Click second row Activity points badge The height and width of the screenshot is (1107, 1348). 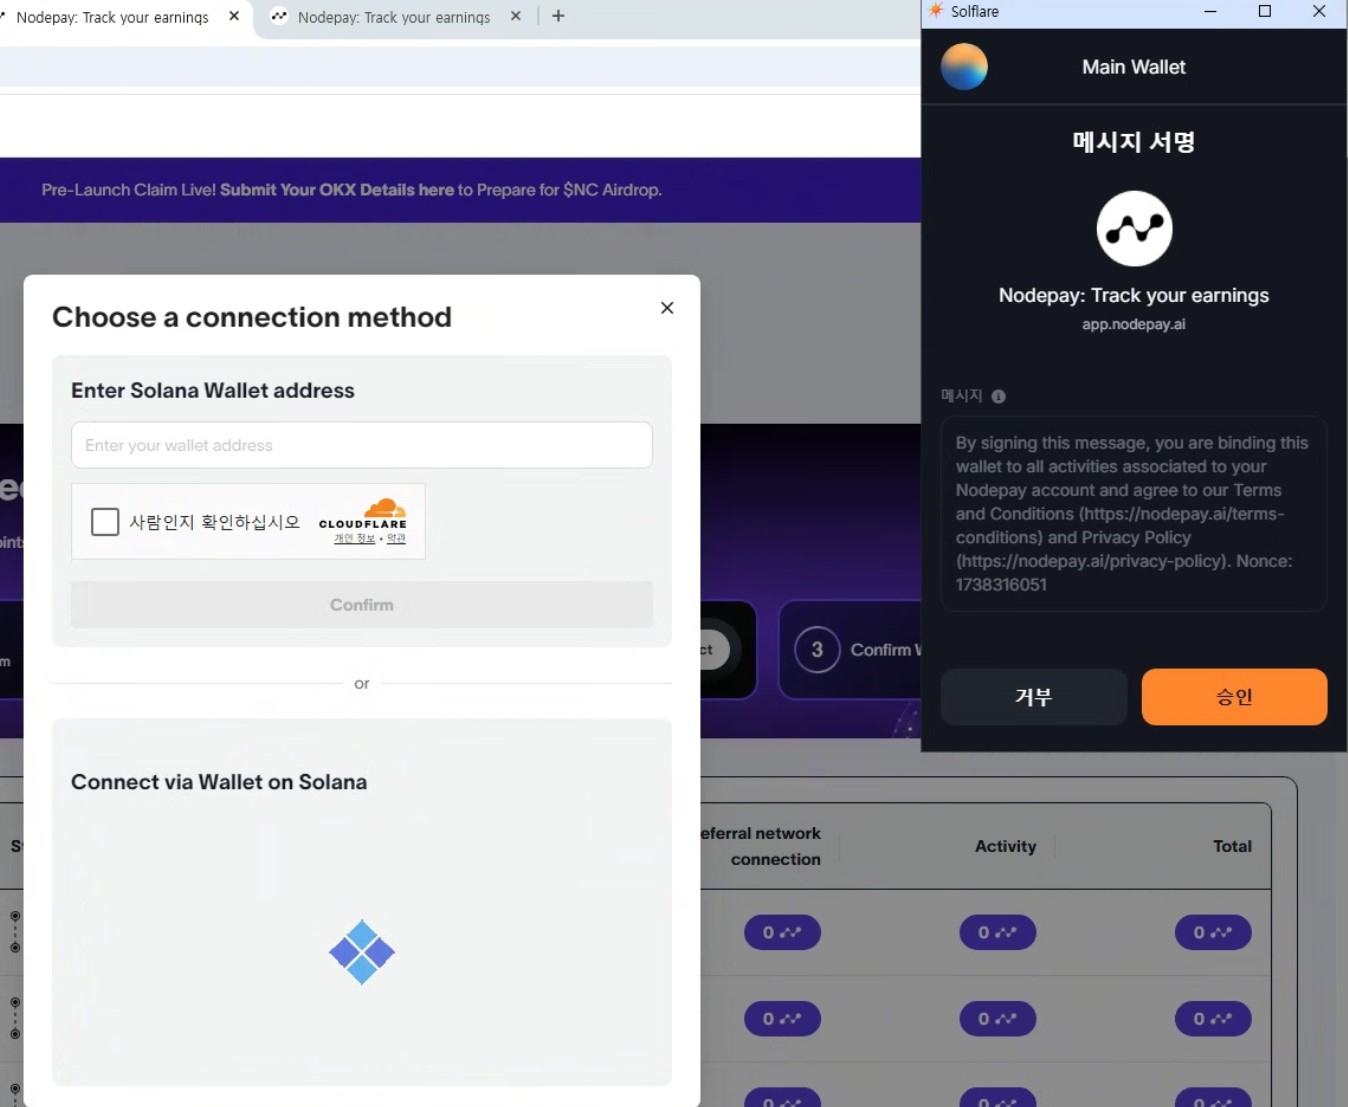point(998,1018)
